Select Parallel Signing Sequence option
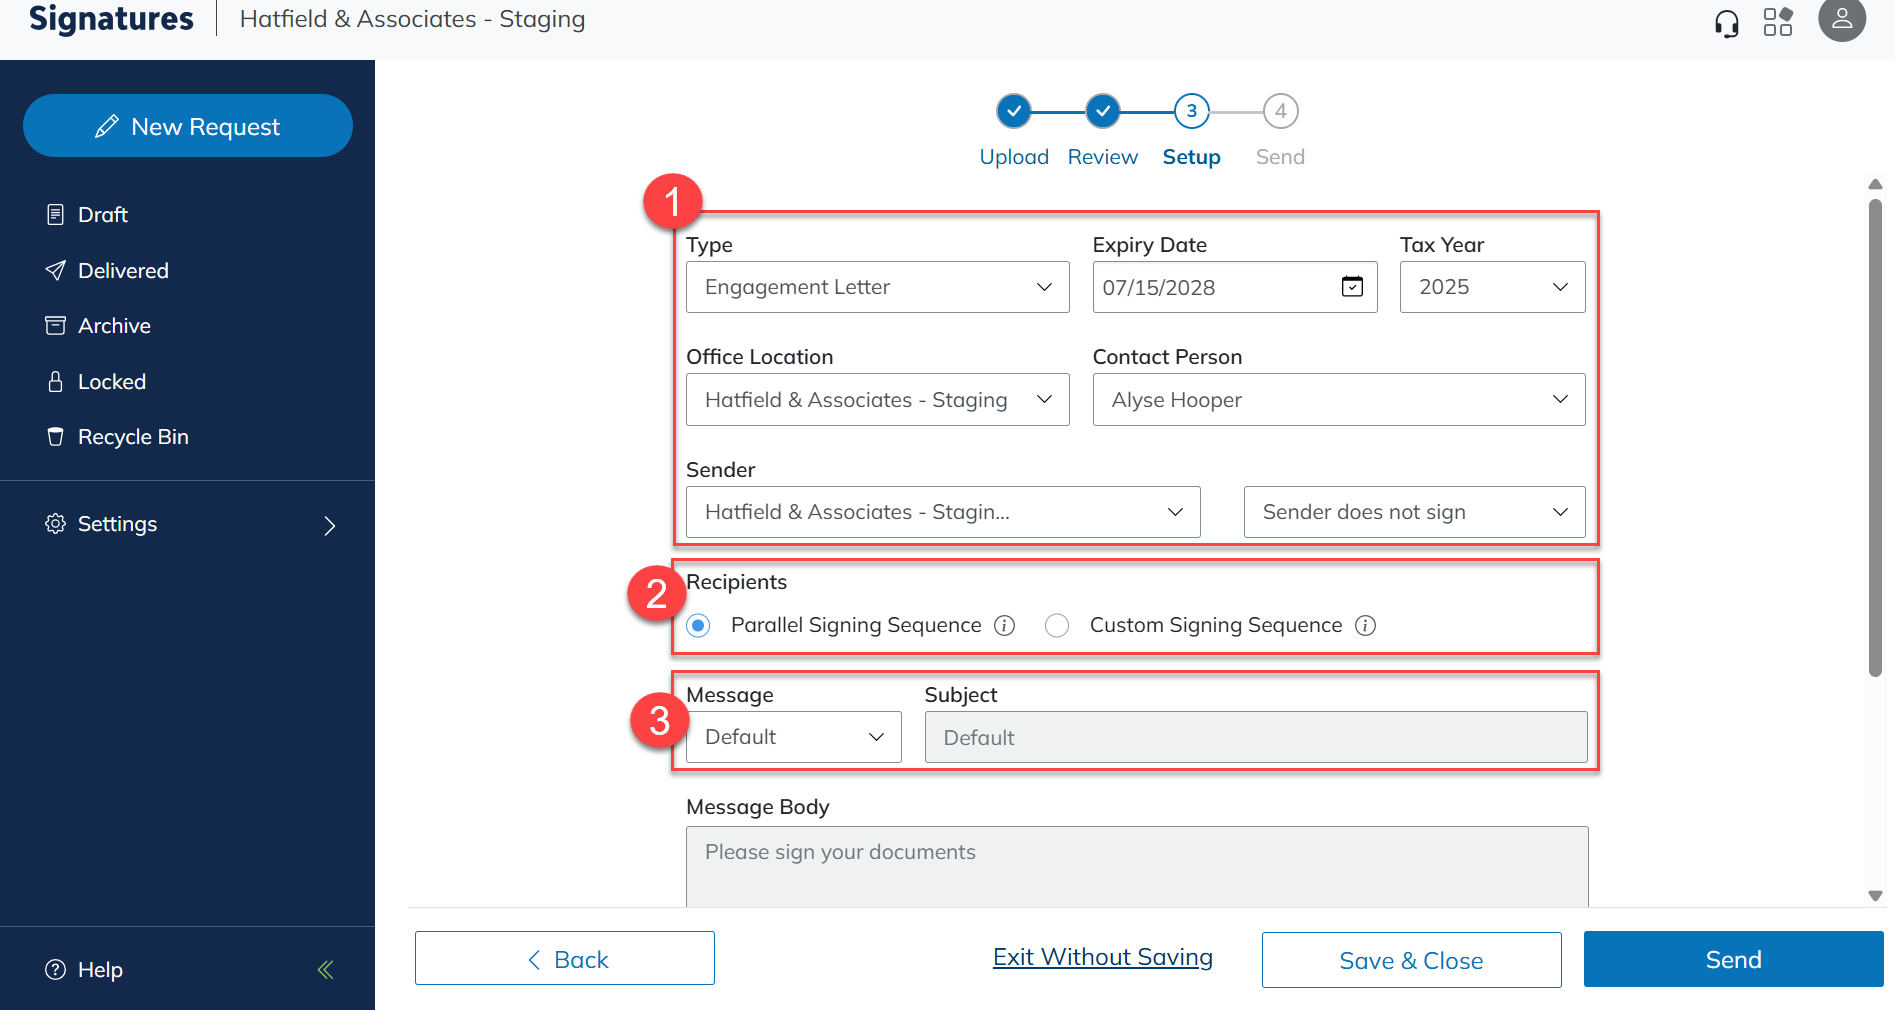 click(x=699, y=625)
